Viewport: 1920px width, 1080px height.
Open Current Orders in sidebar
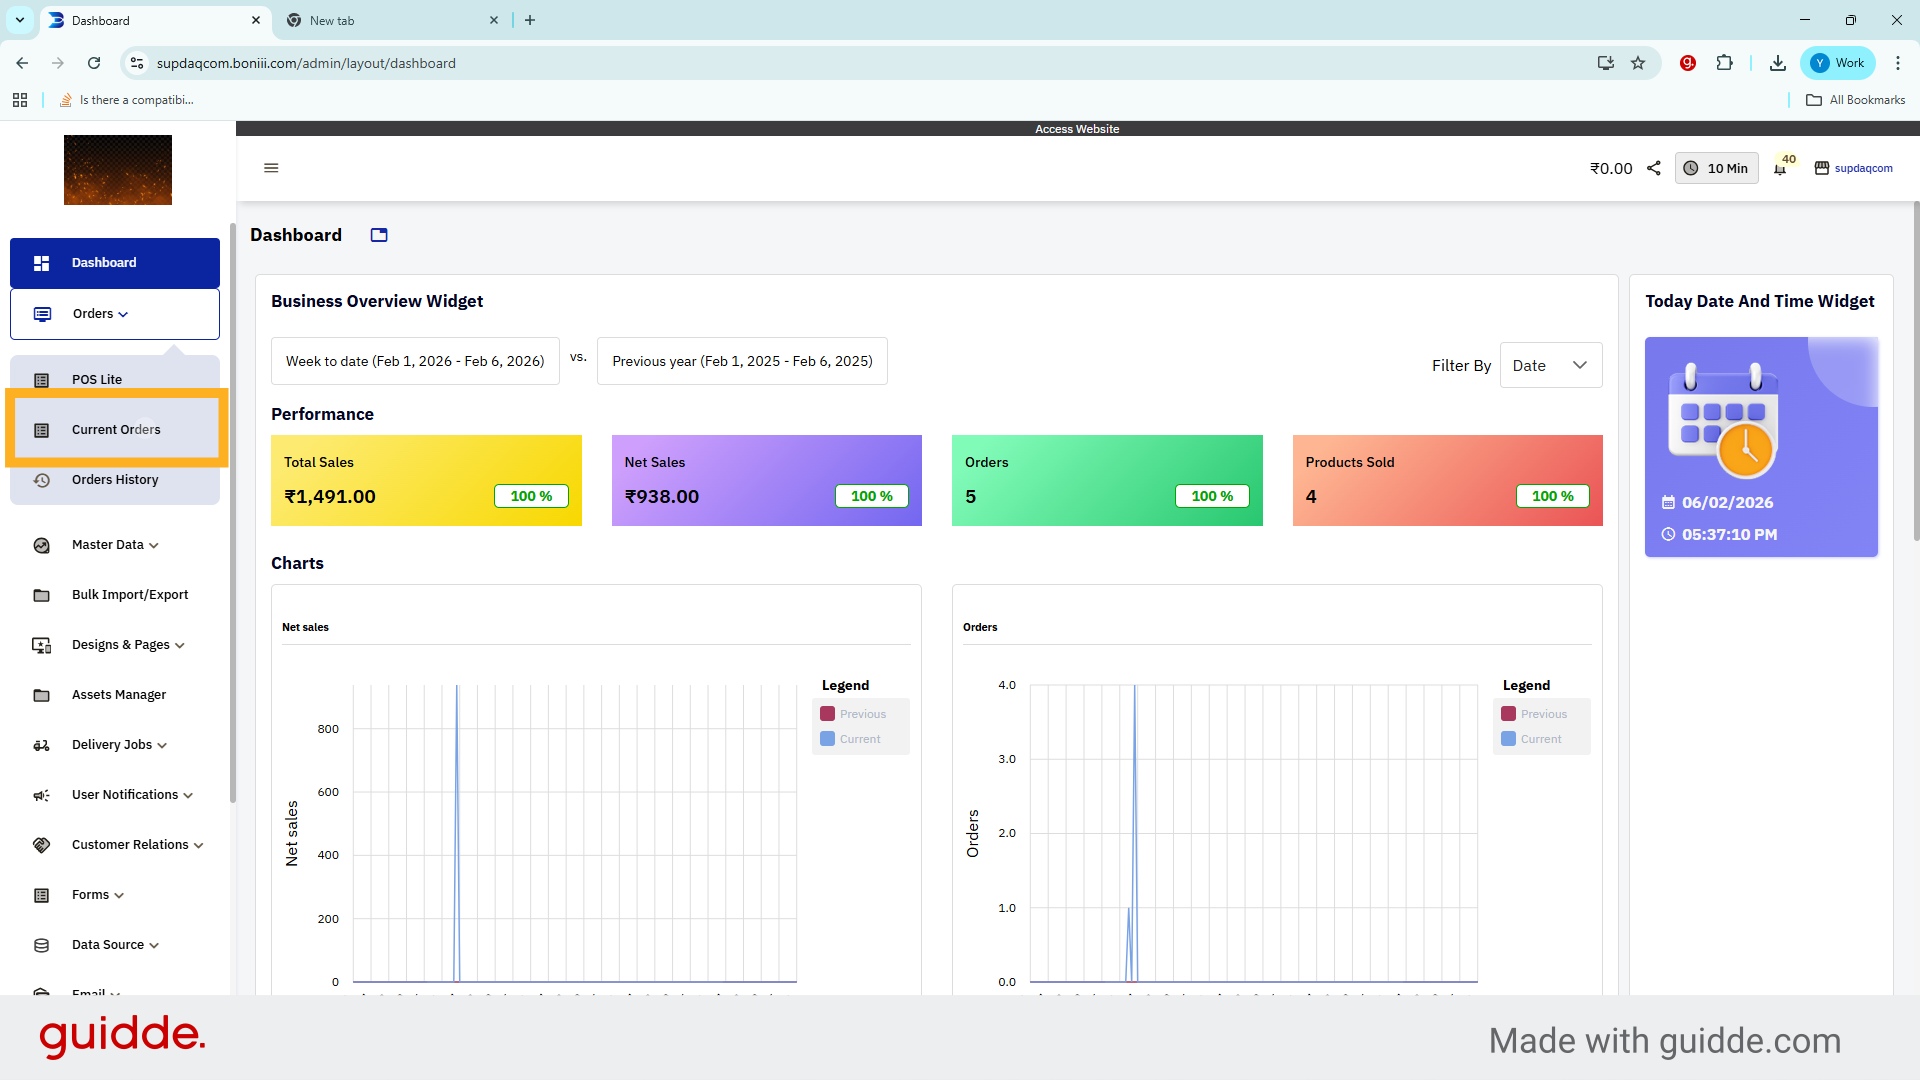[116, 430]
